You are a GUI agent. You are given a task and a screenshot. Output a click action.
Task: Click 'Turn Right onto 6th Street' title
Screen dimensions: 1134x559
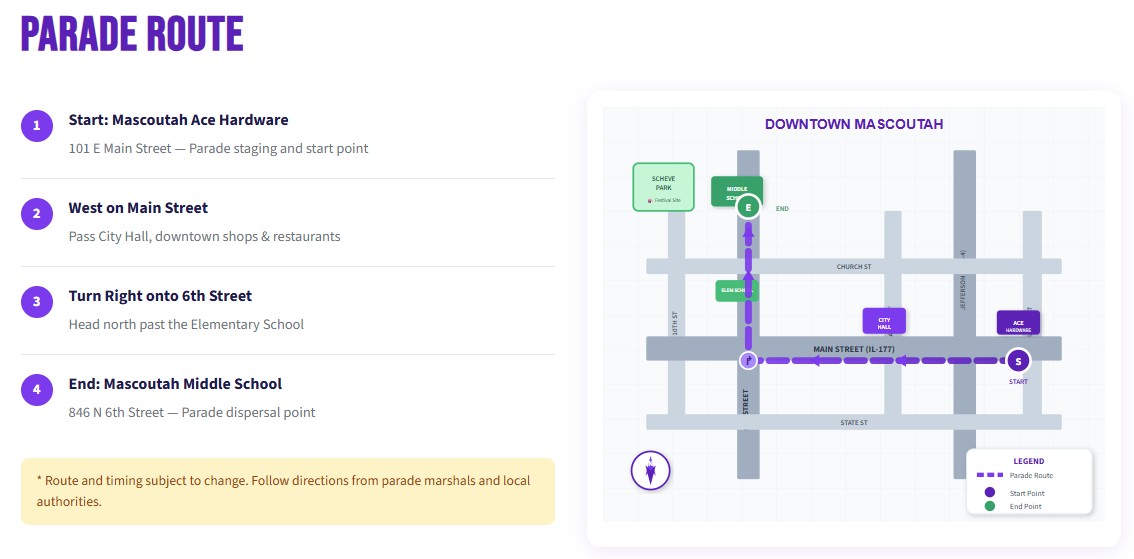point(161,296)
